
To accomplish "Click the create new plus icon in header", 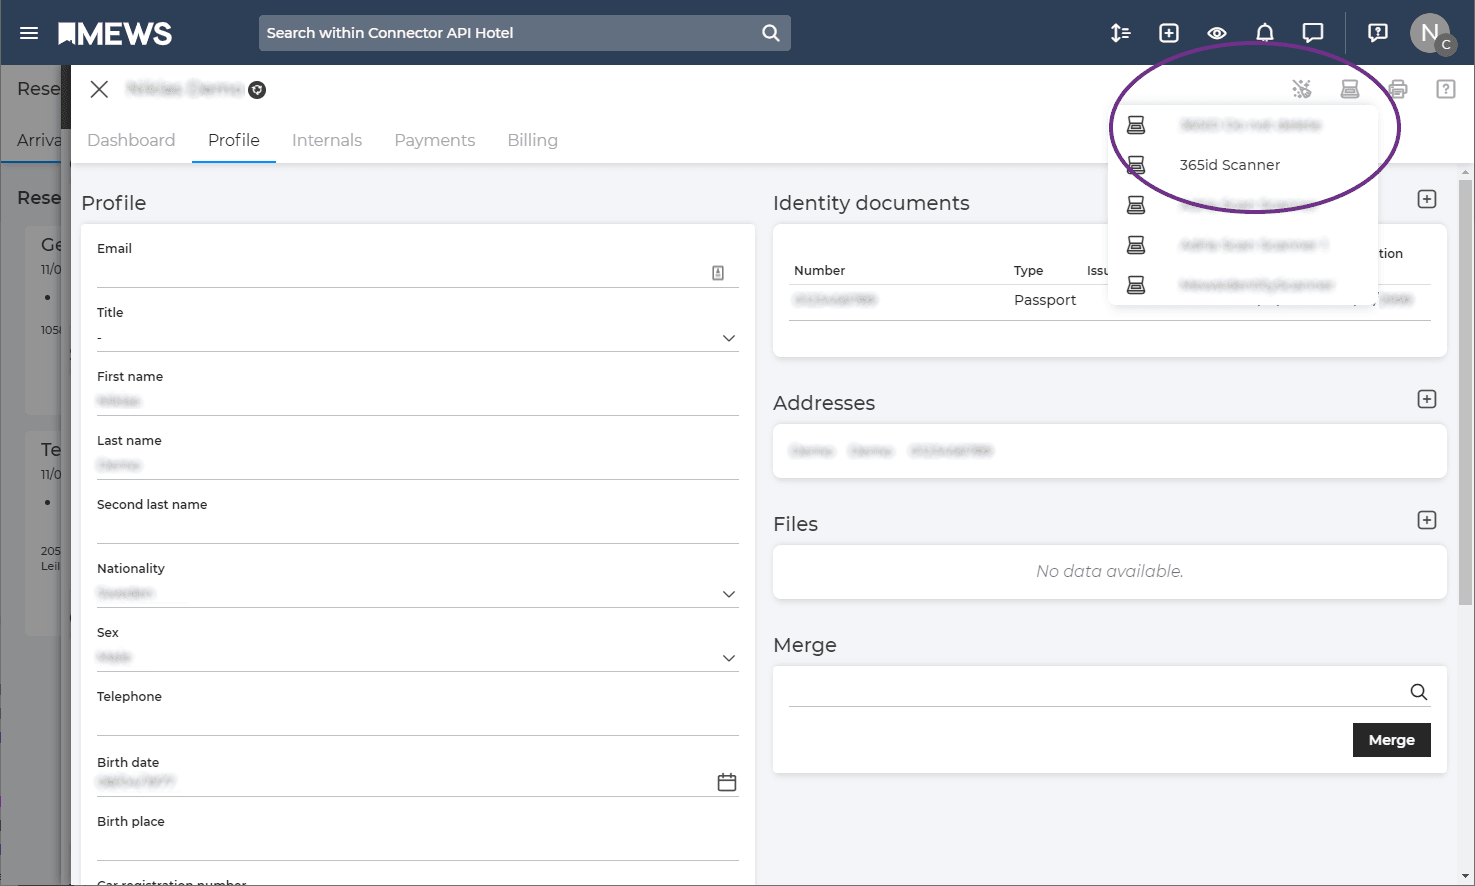I will tap(1168, 33).
